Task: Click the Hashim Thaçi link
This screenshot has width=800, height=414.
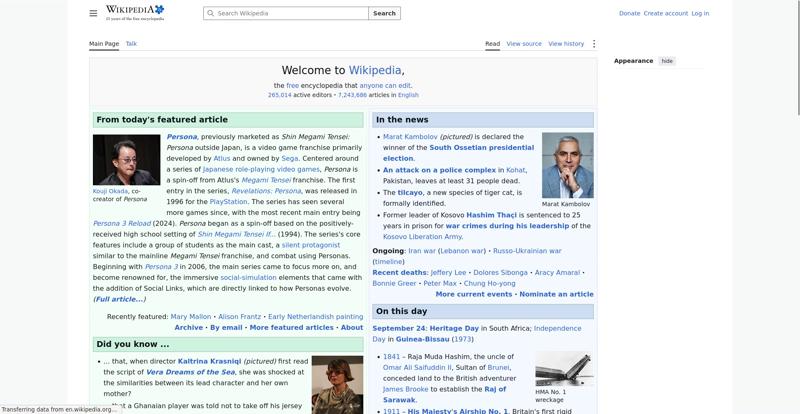Action: (491, 215)
